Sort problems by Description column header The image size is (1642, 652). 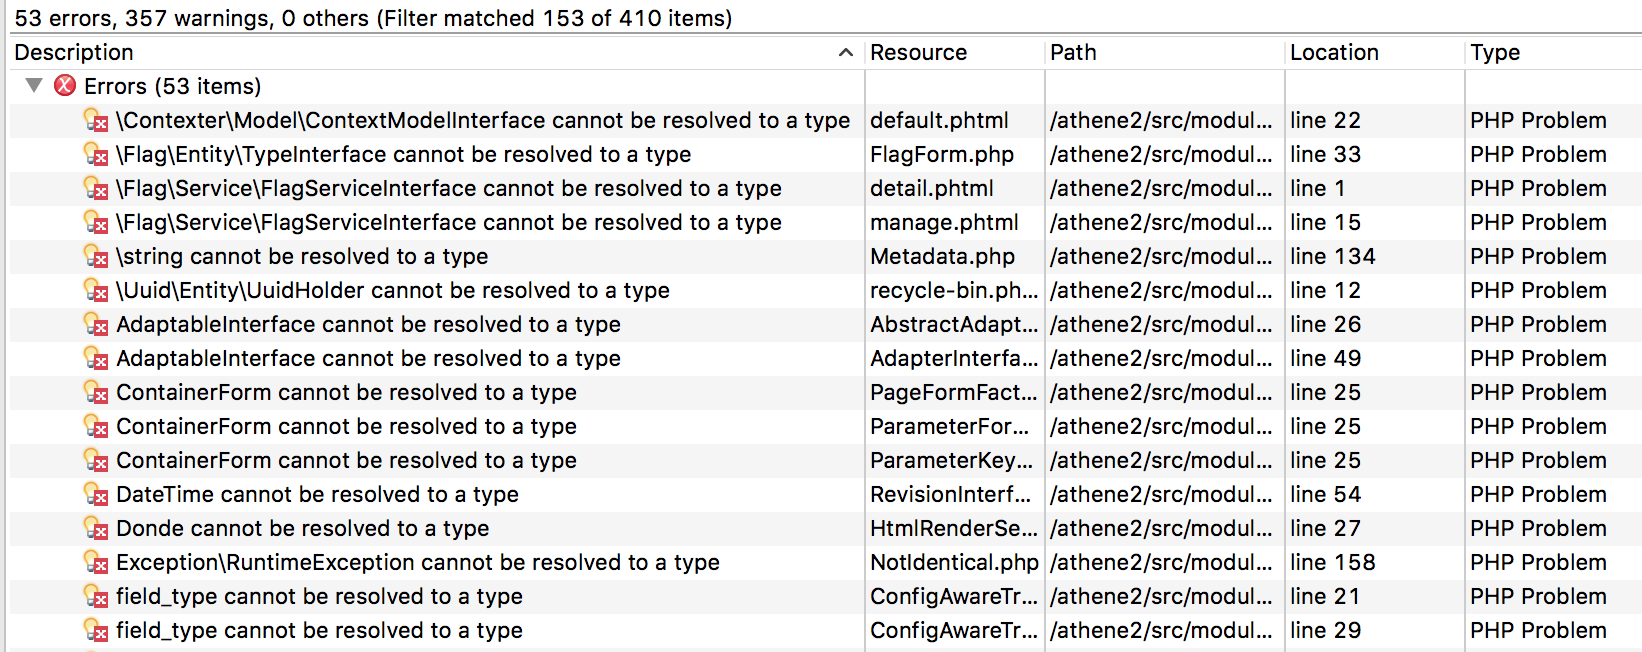74,53
